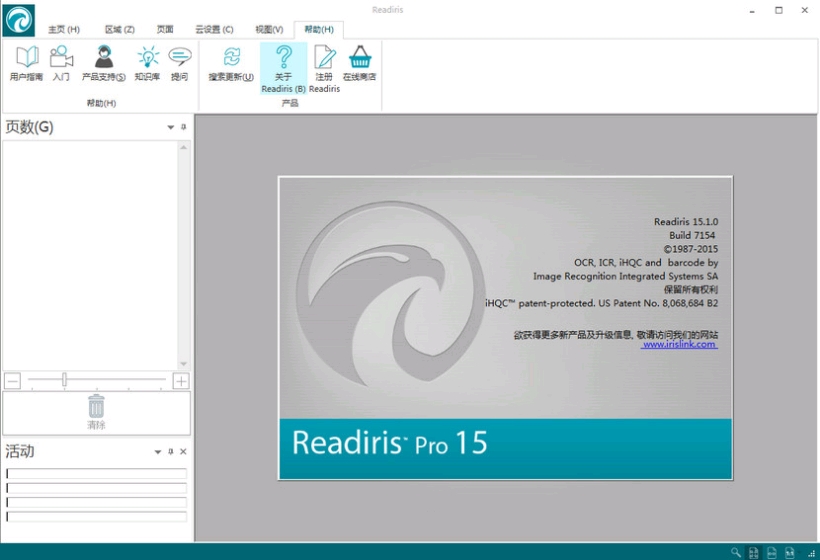This screenshot has width=820, height=560.
Task: Click the zoom in plus button
Action: (x=181, y=381)
